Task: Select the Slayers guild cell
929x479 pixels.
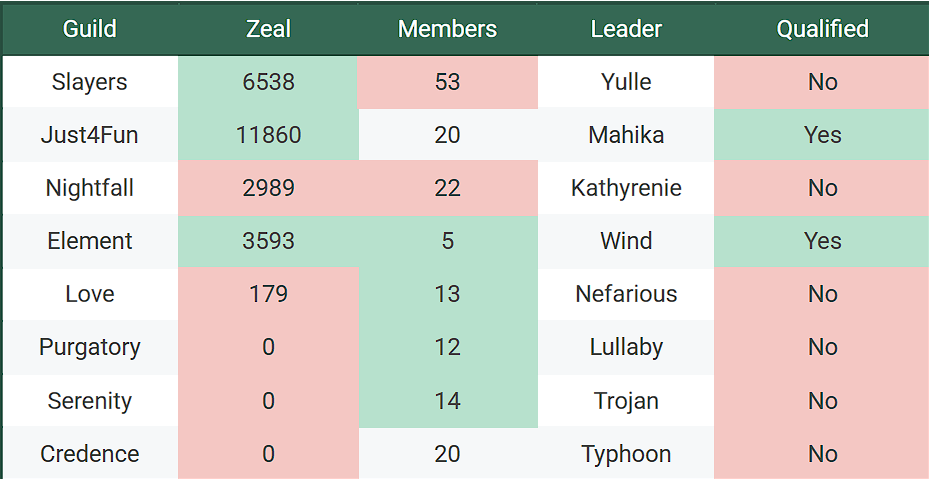Action: [x=90, y=82]
